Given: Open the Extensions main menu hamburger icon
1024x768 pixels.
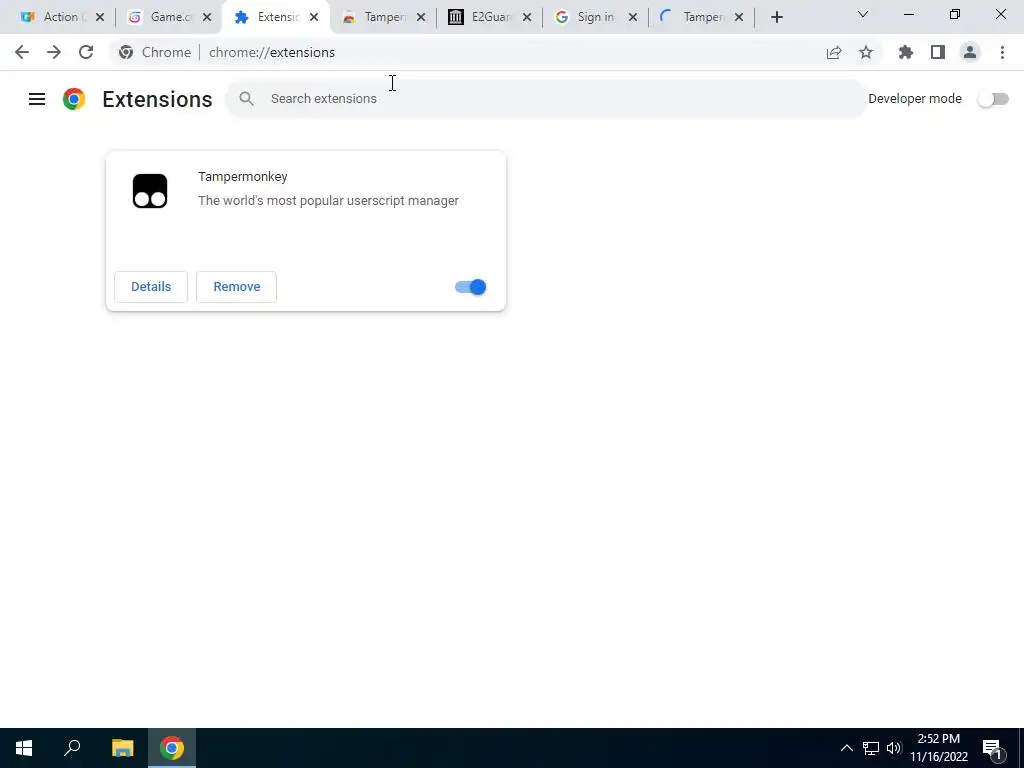Looking at the screenshot, I should tap(37, 99).
